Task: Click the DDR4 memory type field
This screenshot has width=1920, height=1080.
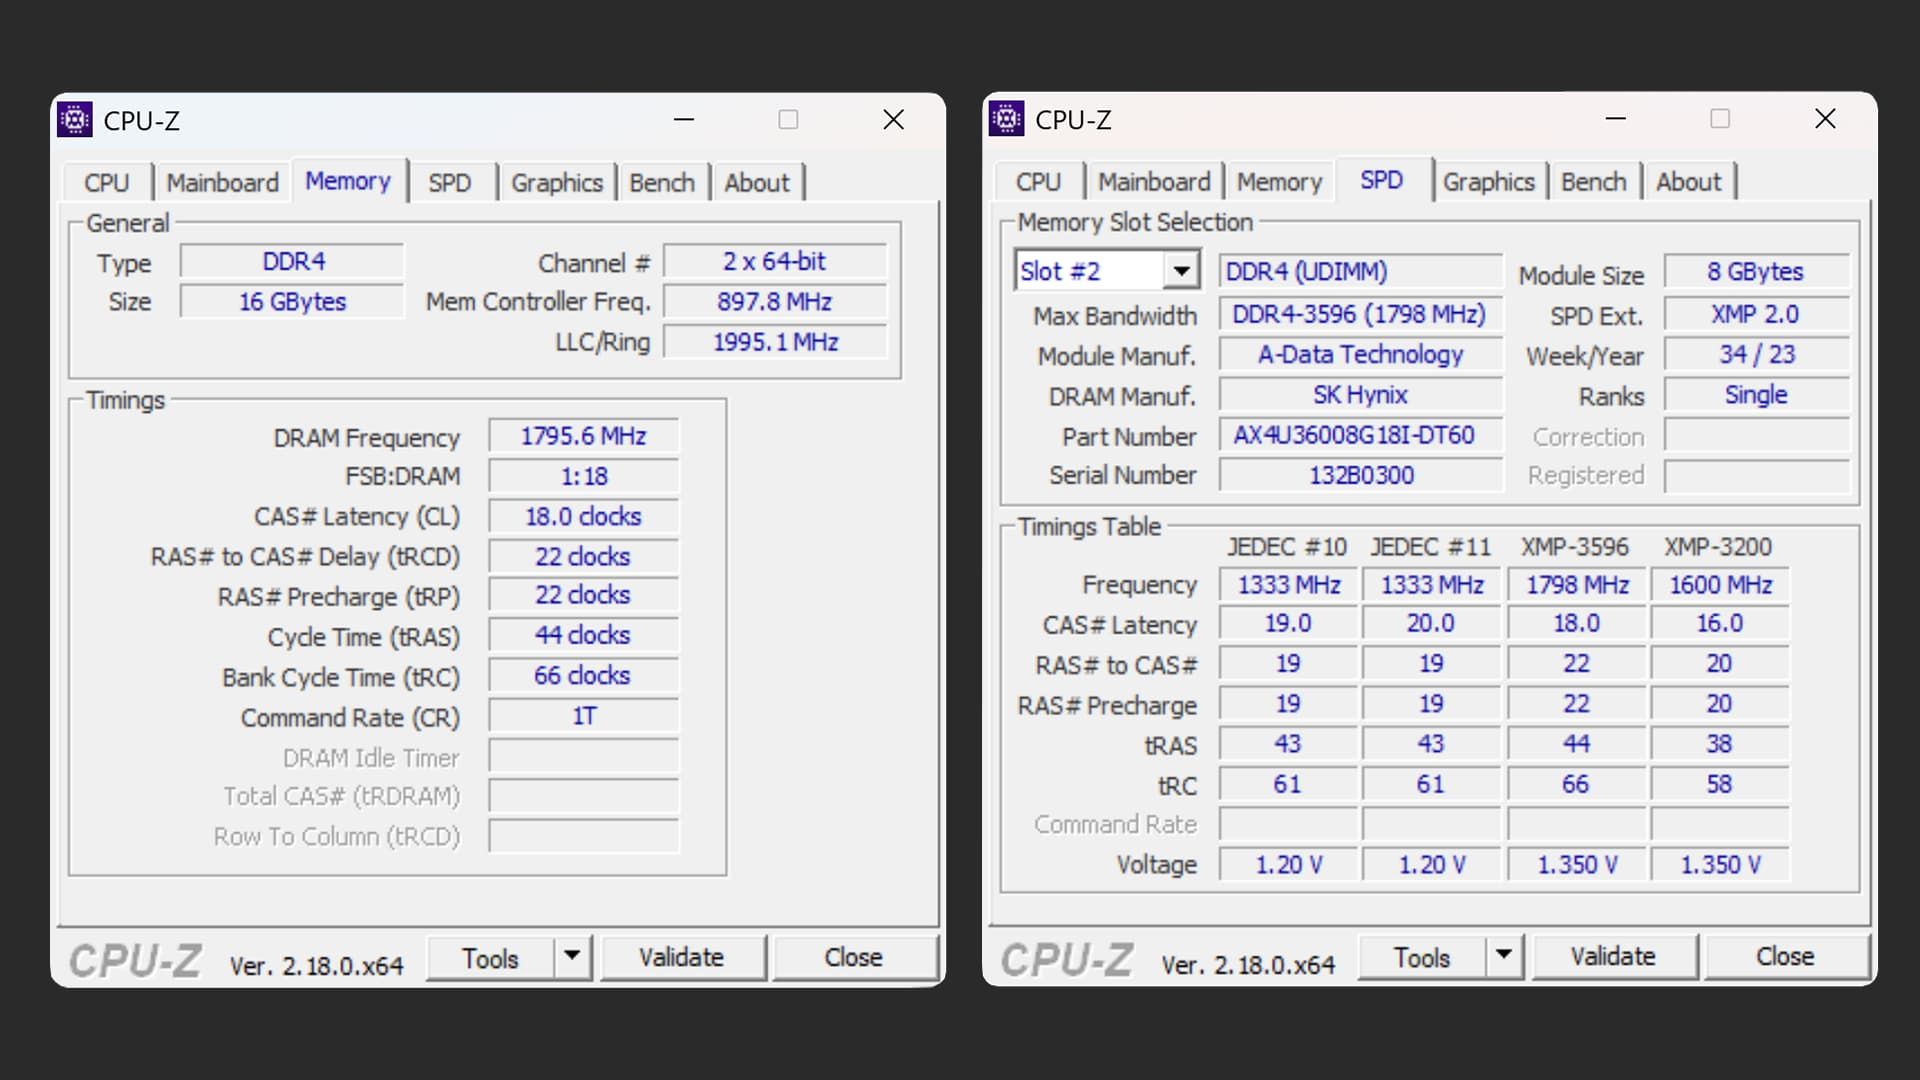Action: pos(293,262)
